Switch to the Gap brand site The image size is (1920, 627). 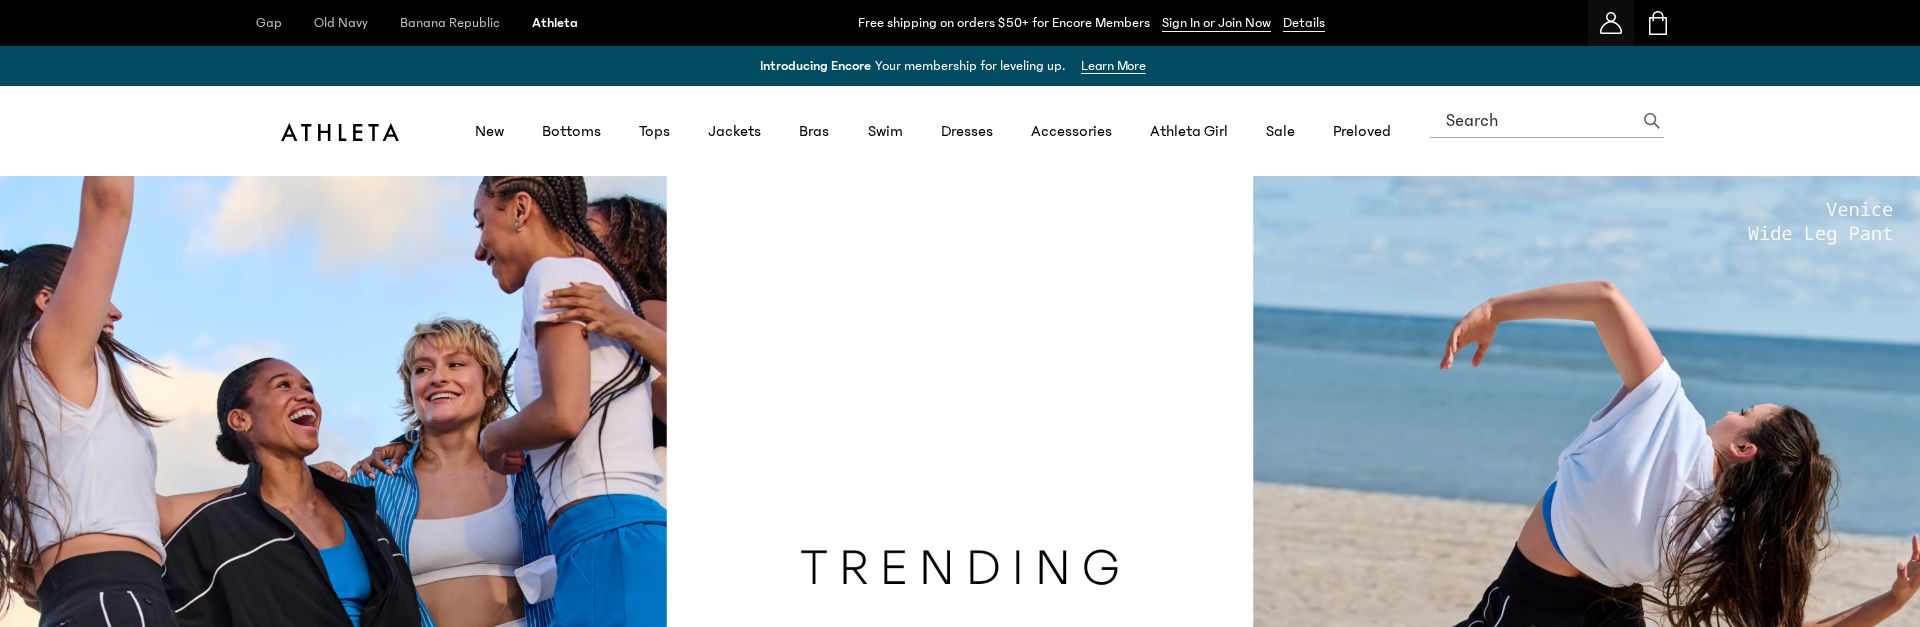click(269, 23)
